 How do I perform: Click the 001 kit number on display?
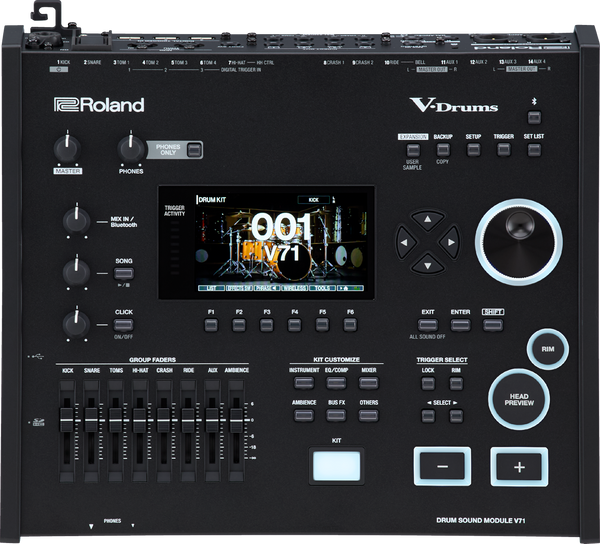(x=281, y=226)
